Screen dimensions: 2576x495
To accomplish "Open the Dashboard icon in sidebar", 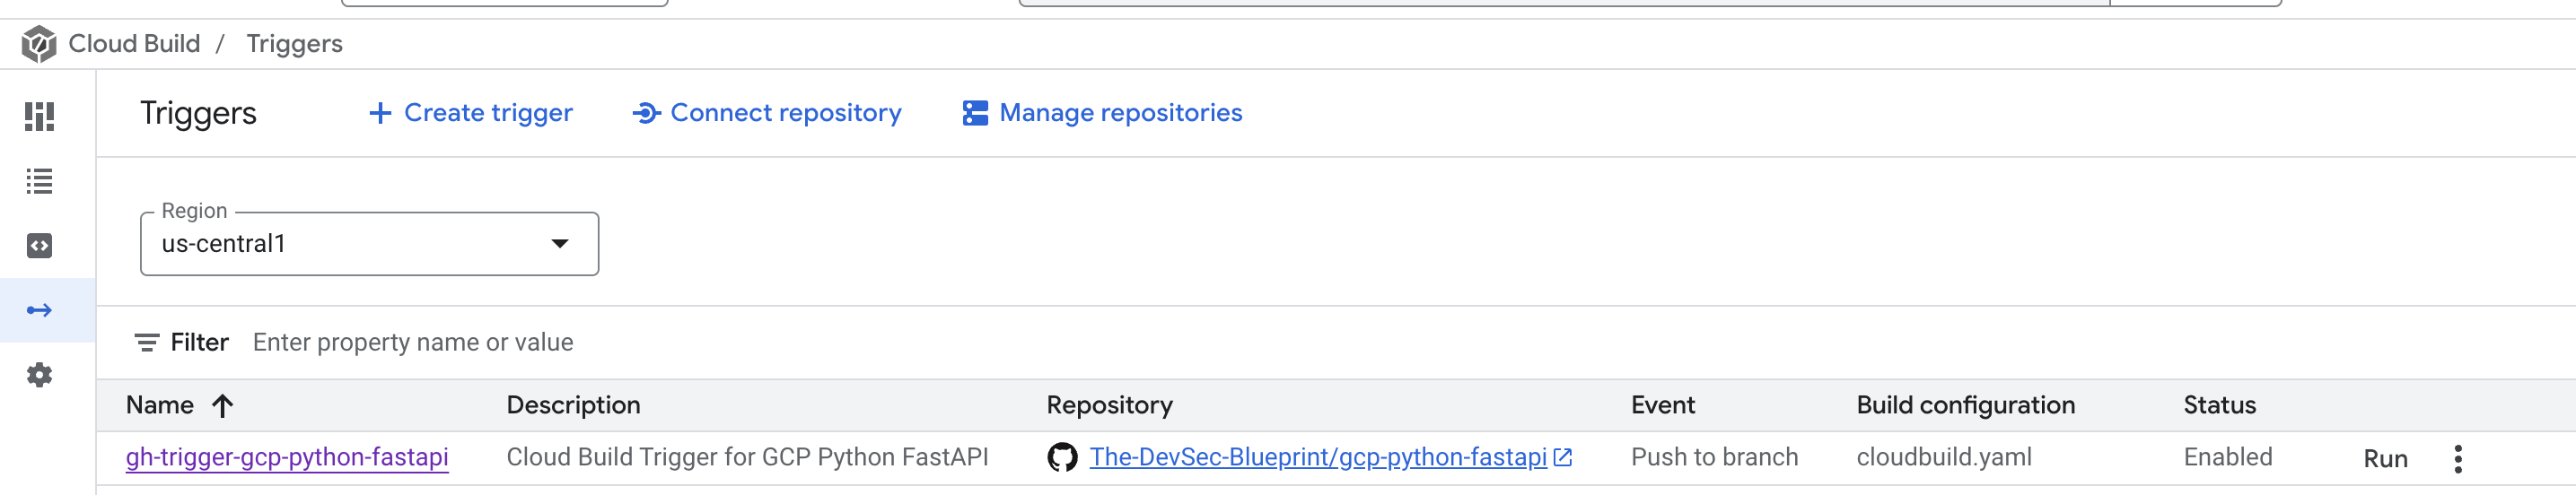I will (39, 116).
